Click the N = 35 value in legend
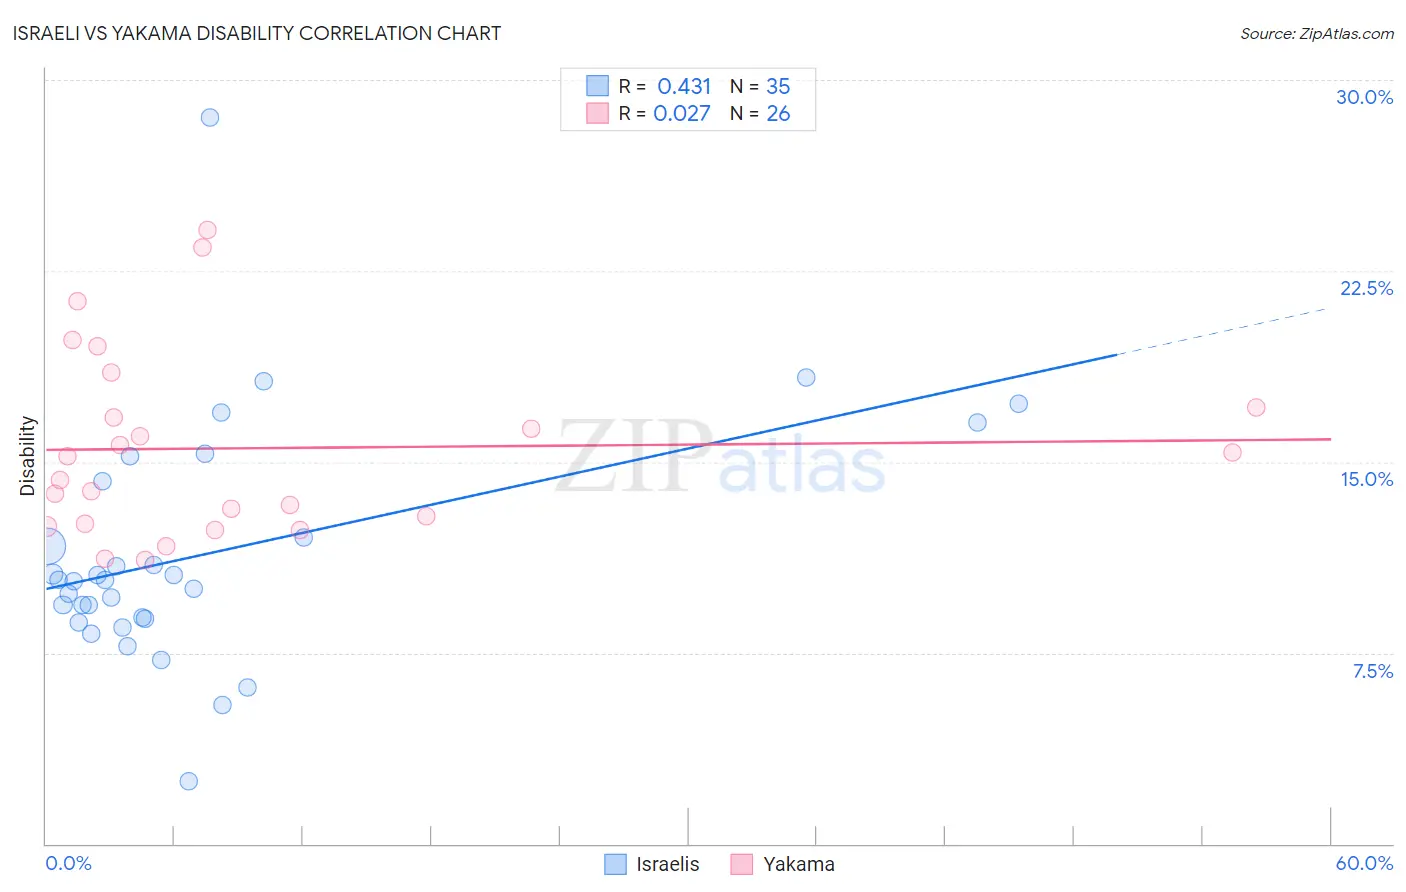 click(760, 86)
